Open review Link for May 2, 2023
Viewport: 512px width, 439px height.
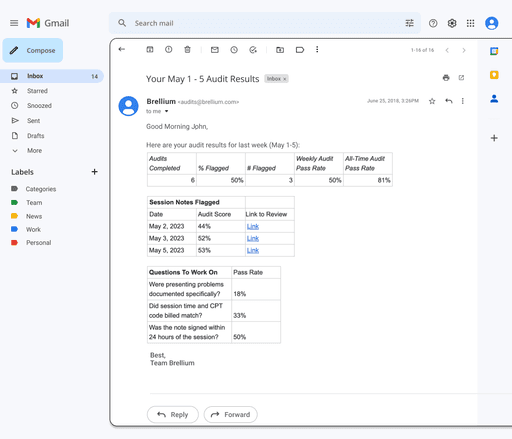point(253,227)
